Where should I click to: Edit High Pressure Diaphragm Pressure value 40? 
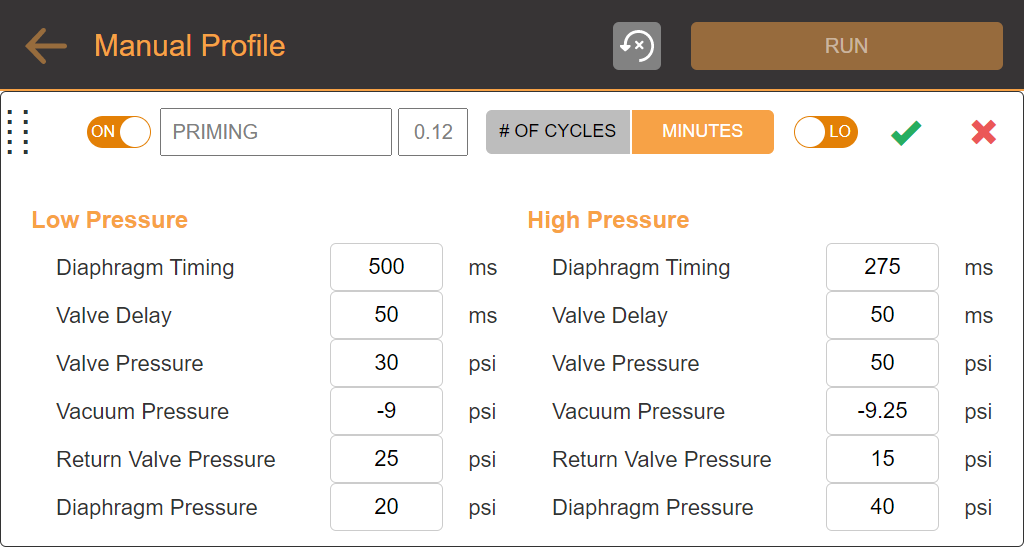pyautogui.click(x=882, y=507)
